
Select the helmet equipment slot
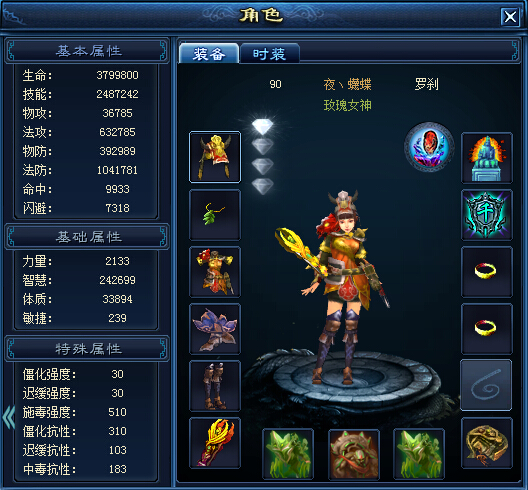click(215, 157)
